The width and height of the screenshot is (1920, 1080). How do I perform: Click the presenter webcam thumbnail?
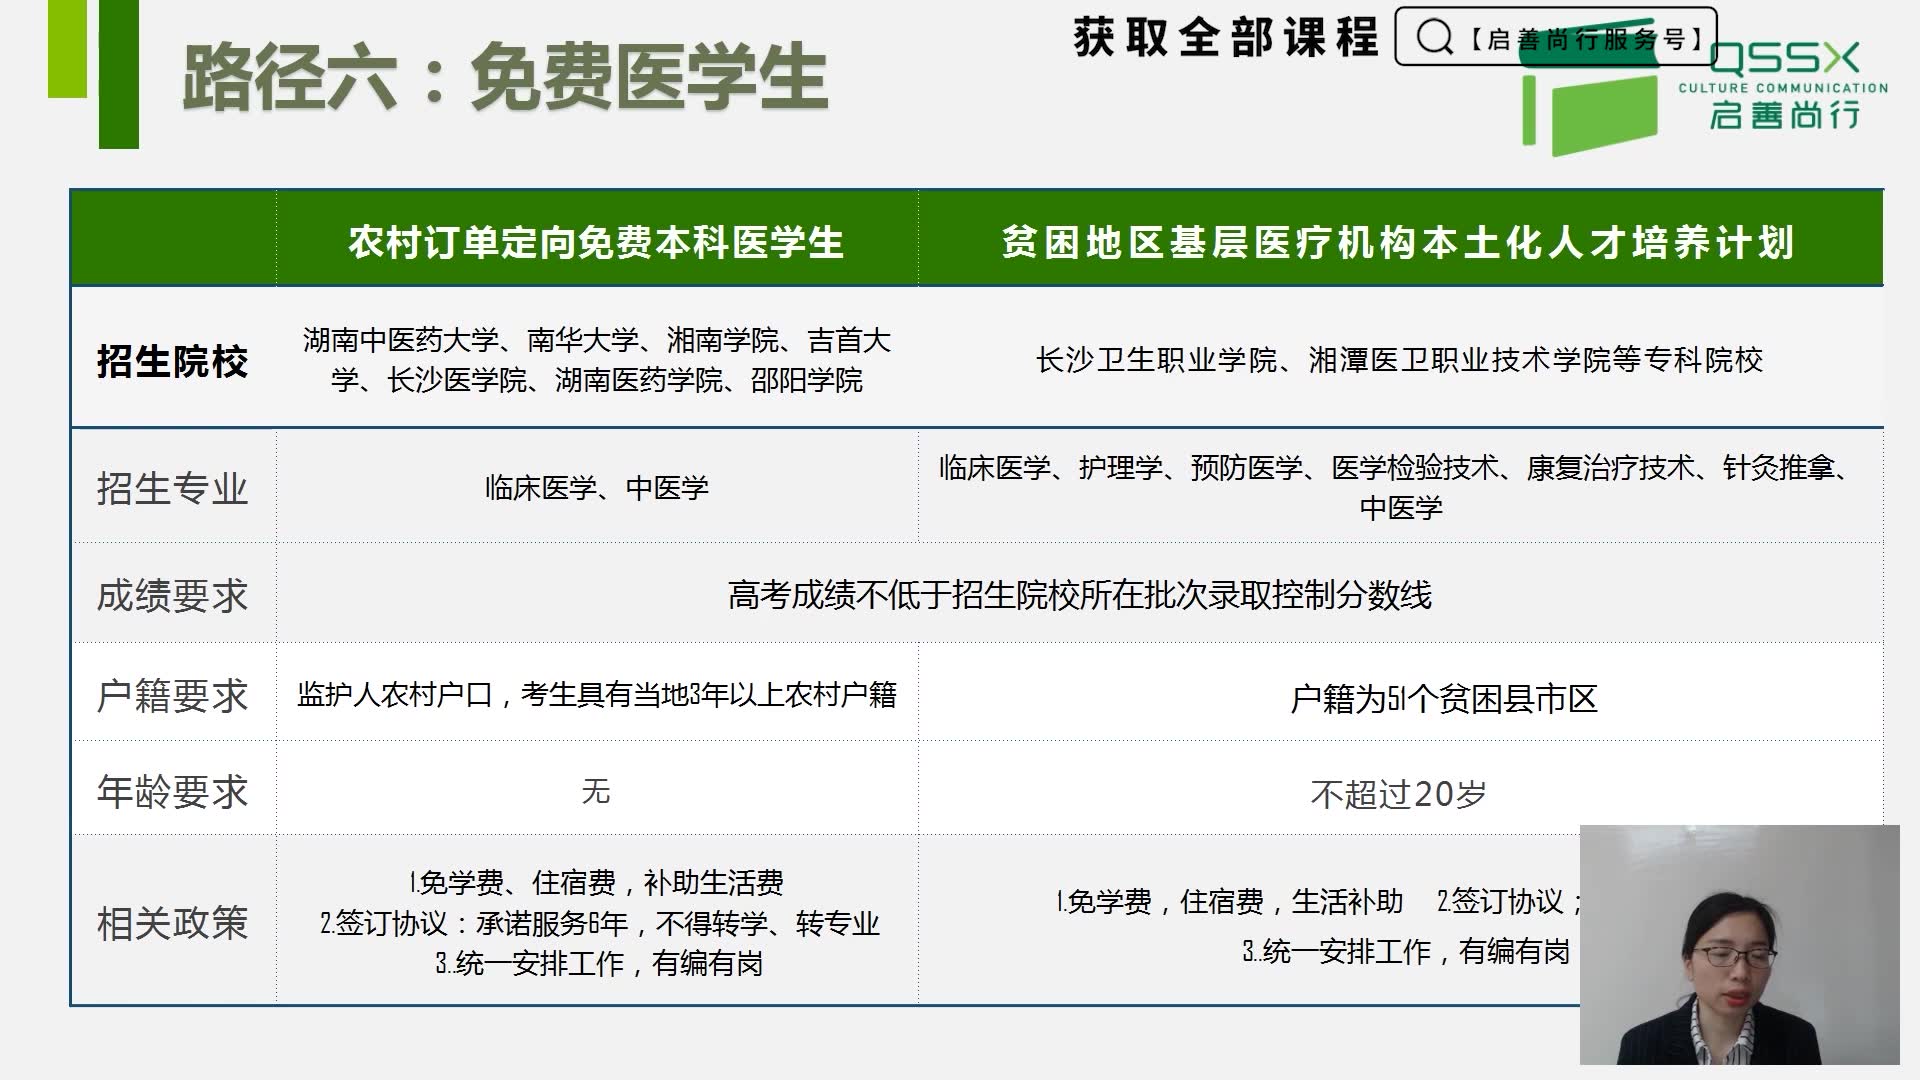coord(1739,944)
